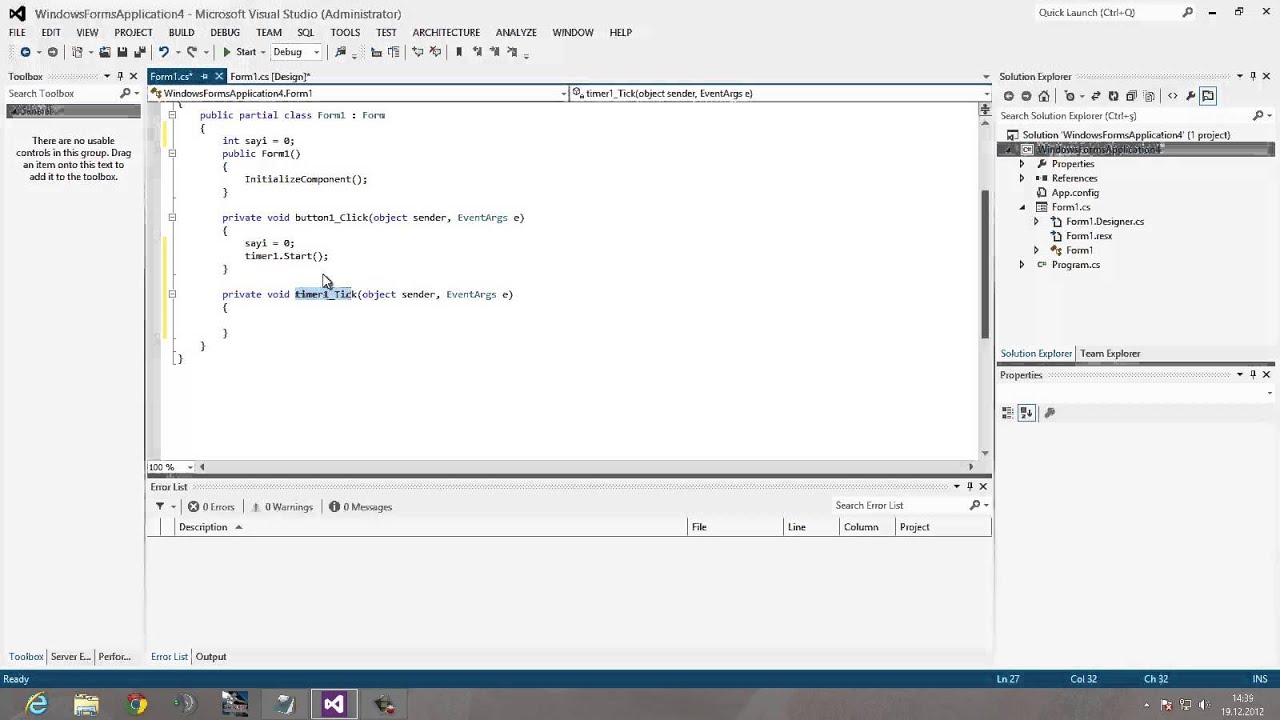Click the Save All toolbar icon
1280x720 pixels.
click(x=139, y=52)
